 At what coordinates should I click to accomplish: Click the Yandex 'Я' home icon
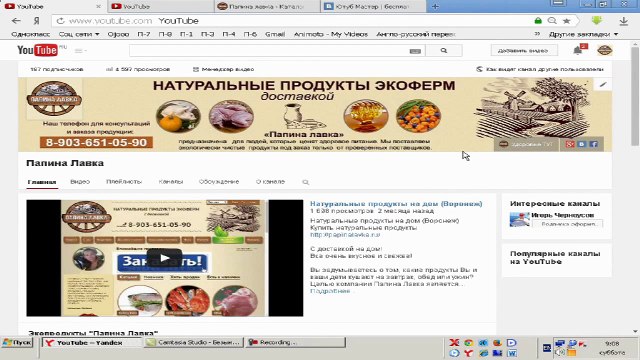(x=37, y=21)
